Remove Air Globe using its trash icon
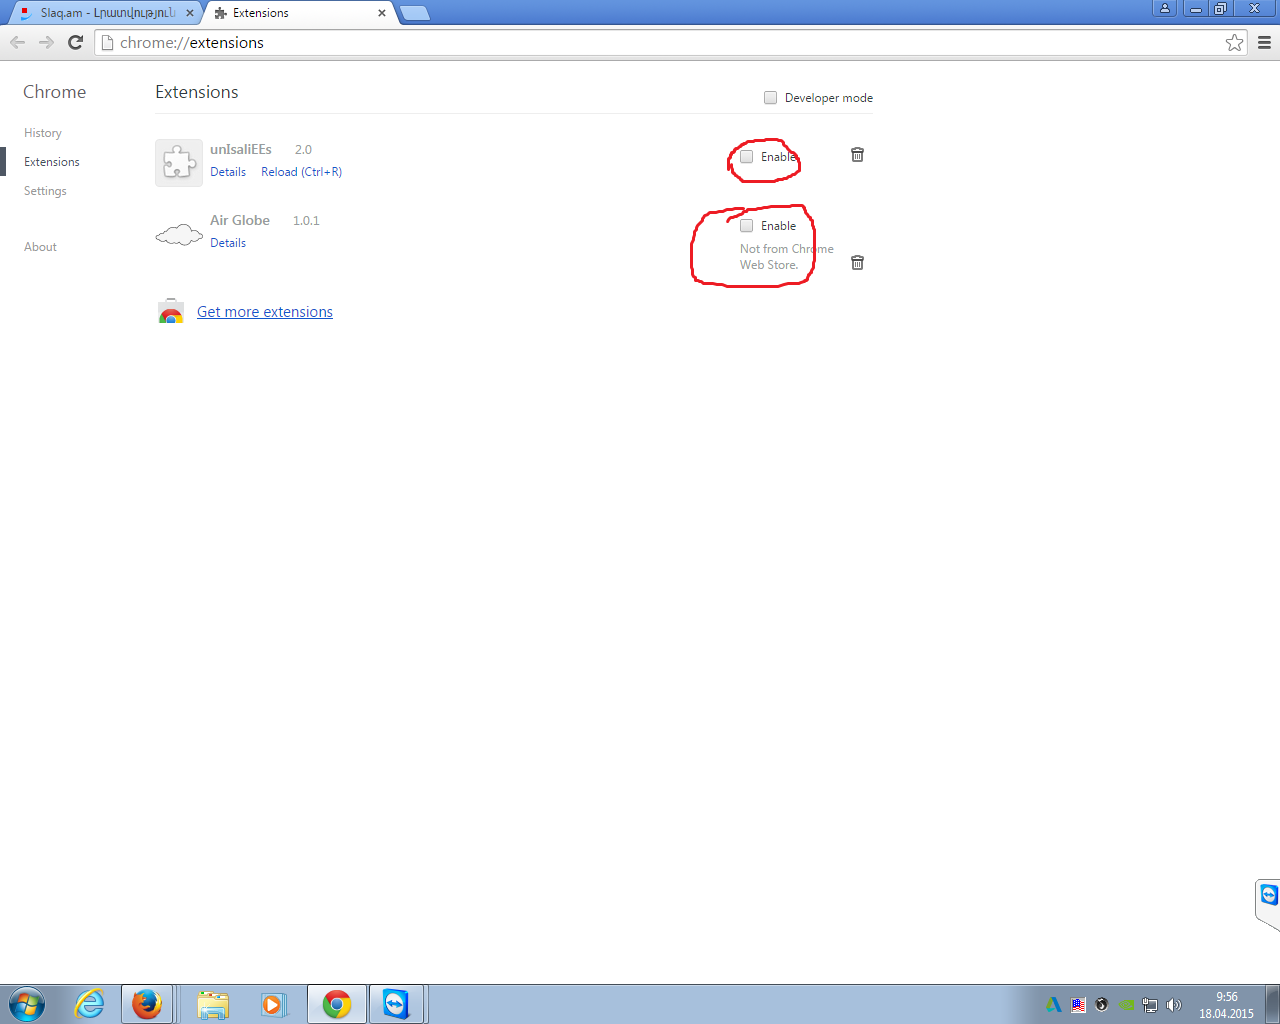This screenshot has height=1024, width=1280. (857, 263)
